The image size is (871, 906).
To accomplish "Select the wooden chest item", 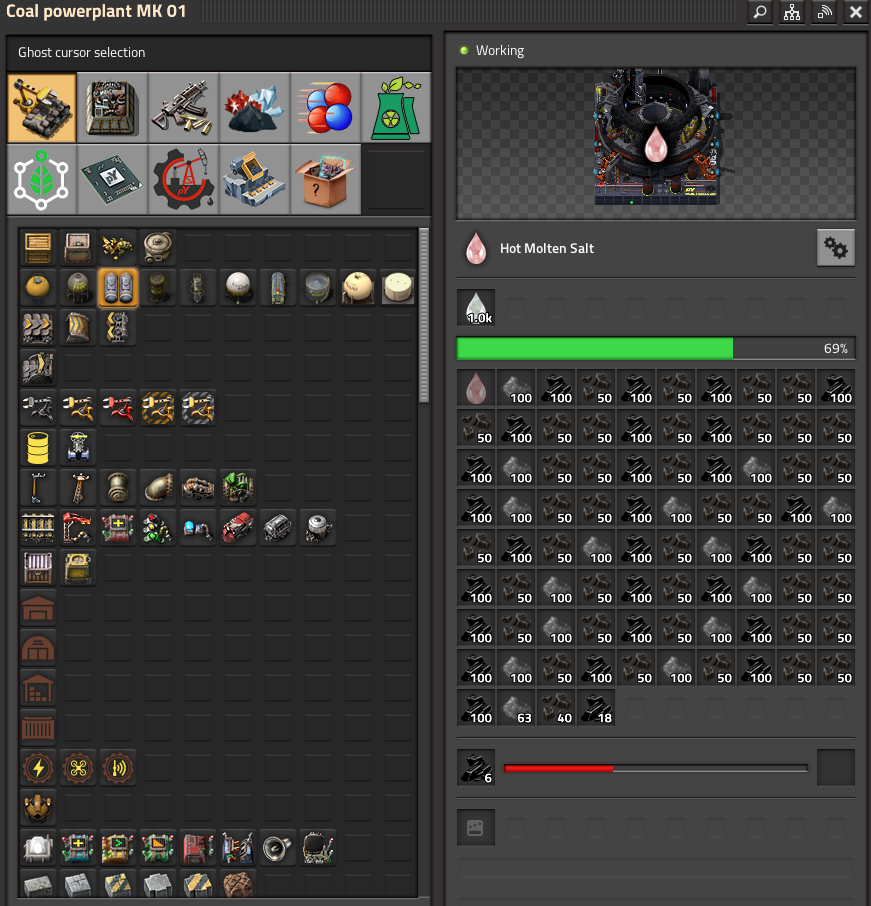I will point(39,247).
